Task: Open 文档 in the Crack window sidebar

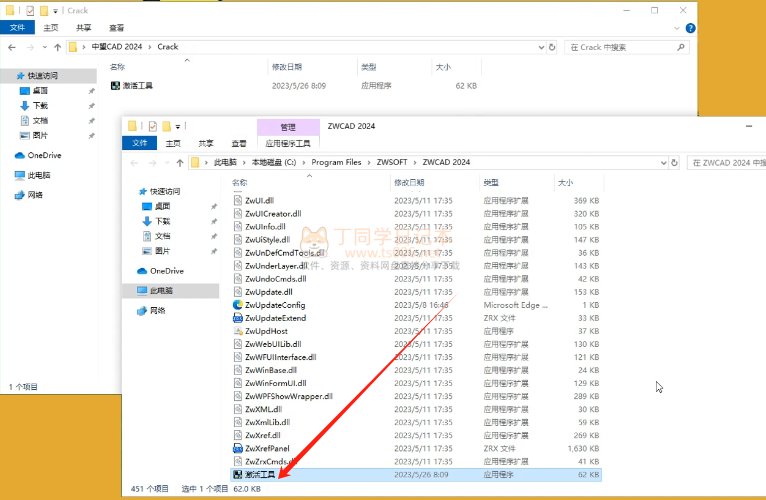Action: (x=40, y=120)
